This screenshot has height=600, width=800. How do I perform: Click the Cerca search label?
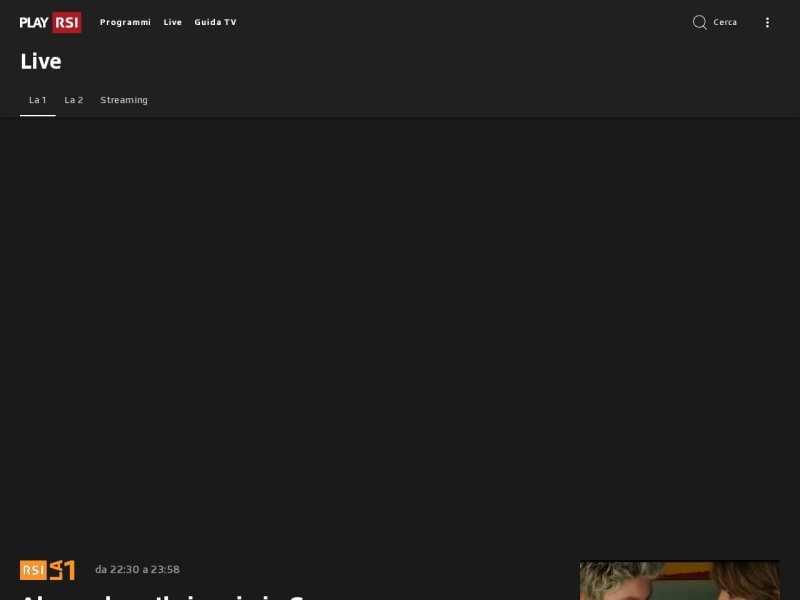coord(725,22)
